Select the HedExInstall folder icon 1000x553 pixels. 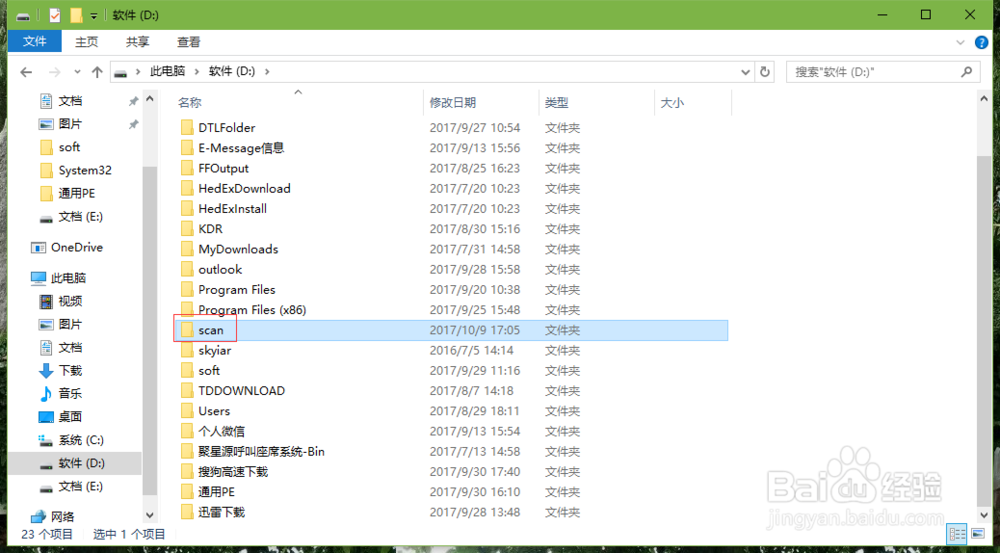[x=187, y=209]
